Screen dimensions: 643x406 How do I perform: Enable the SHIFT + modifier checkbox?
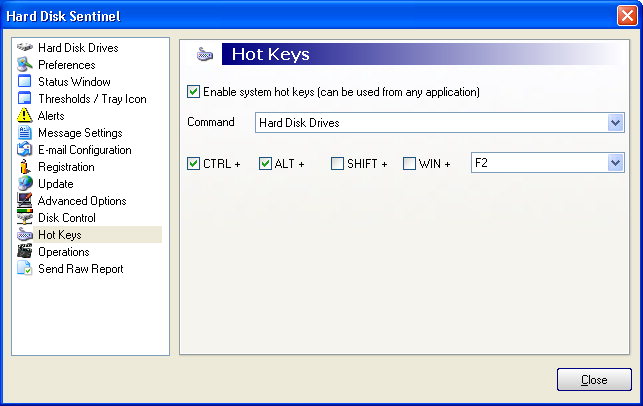coord(337,164)
